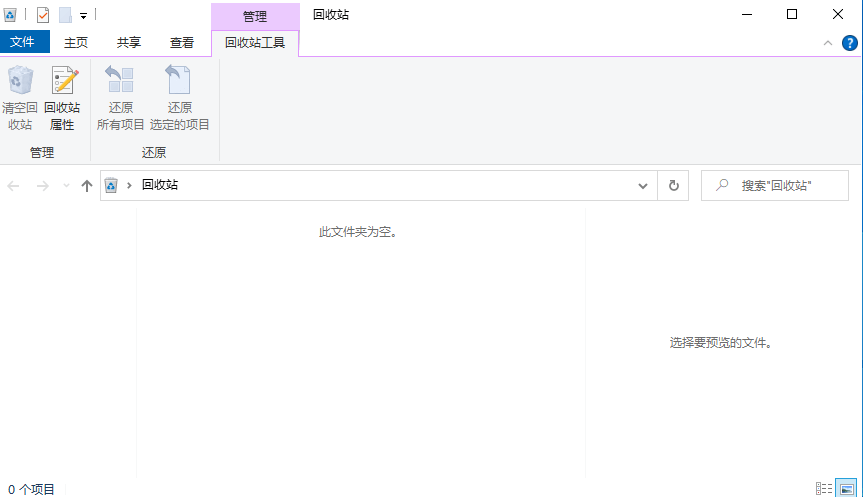The image size is (863, 497).
Task: Minimize the Recycle Bin window
Action: pyautogui.click(x=747, y=14)
